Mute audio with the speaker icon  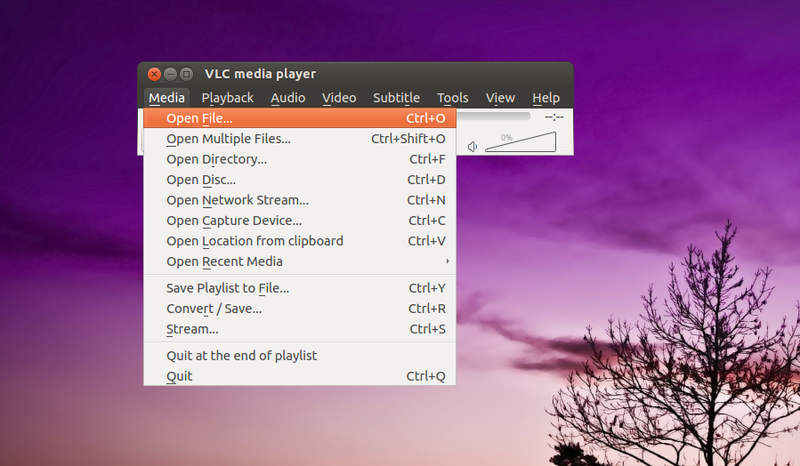[x=472, y=146]
